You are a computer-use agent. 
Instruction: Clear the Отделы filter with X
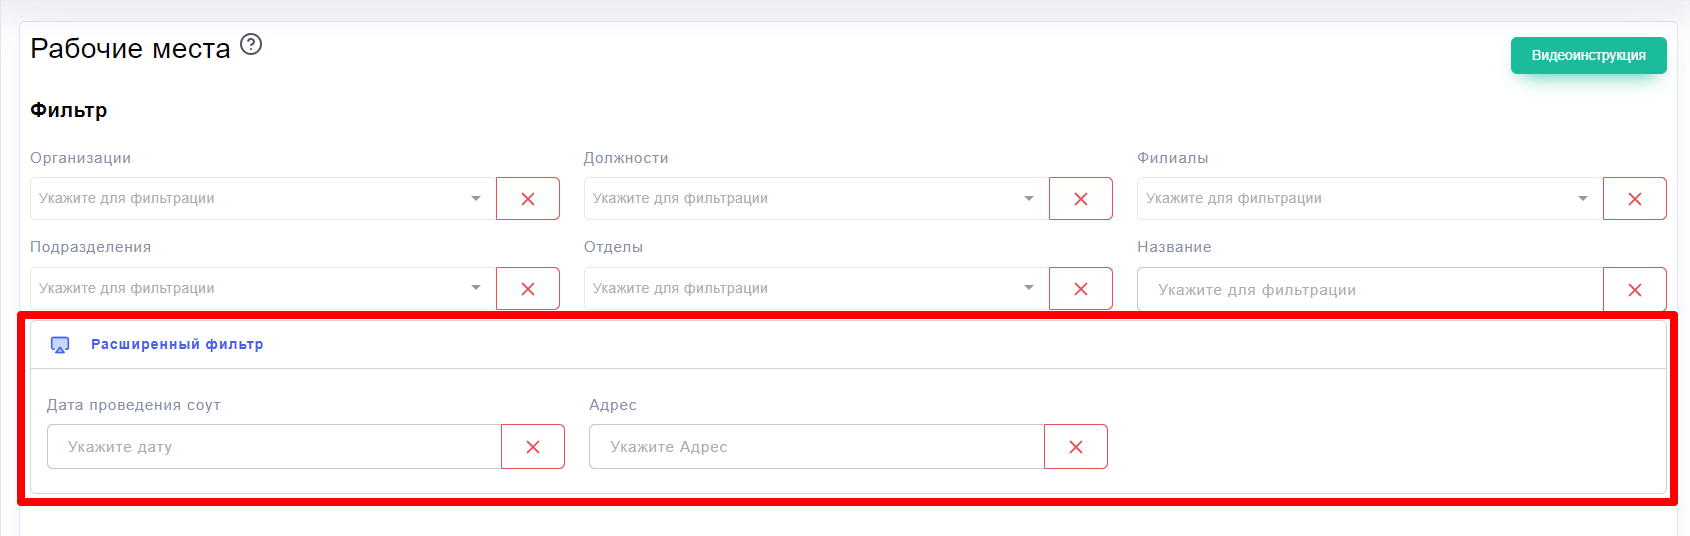1081,289
